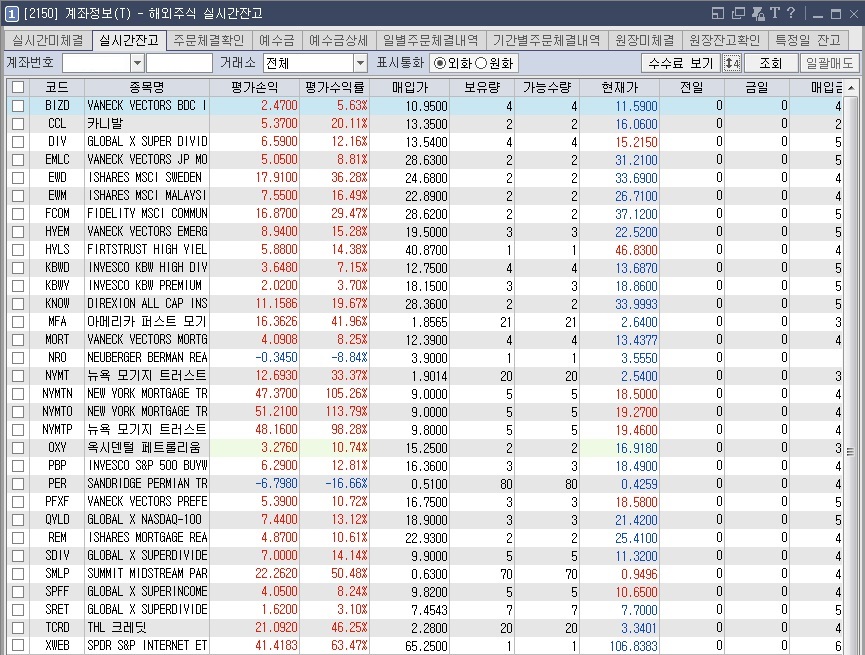The height and width of the screenshot is (655, 865).
Task: Click the T font size icon
Action: [x=775, y=13]
